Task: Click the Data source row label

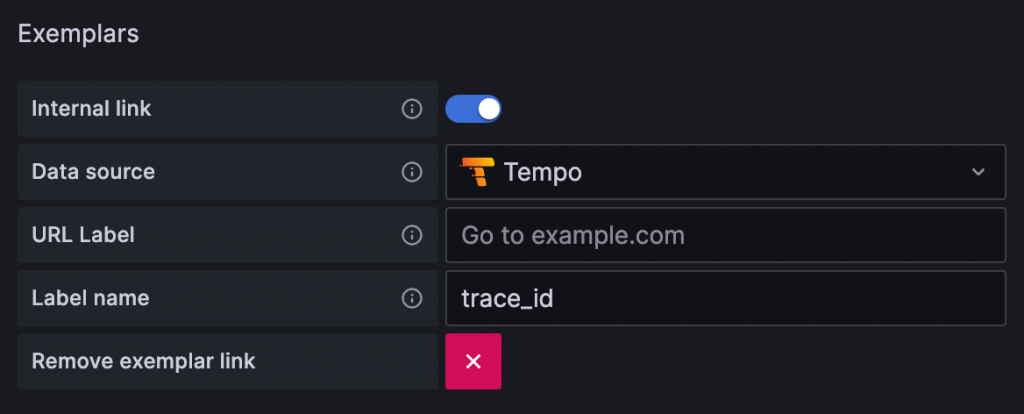Action: point(93,172)
